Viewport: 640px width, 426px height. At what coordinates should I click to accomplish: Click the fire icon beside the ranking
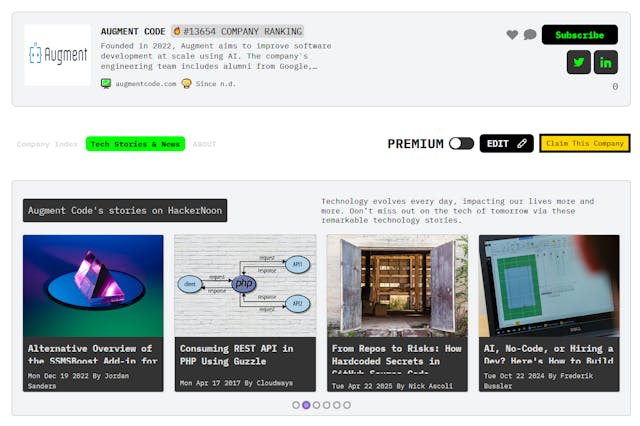pos(177,31)
